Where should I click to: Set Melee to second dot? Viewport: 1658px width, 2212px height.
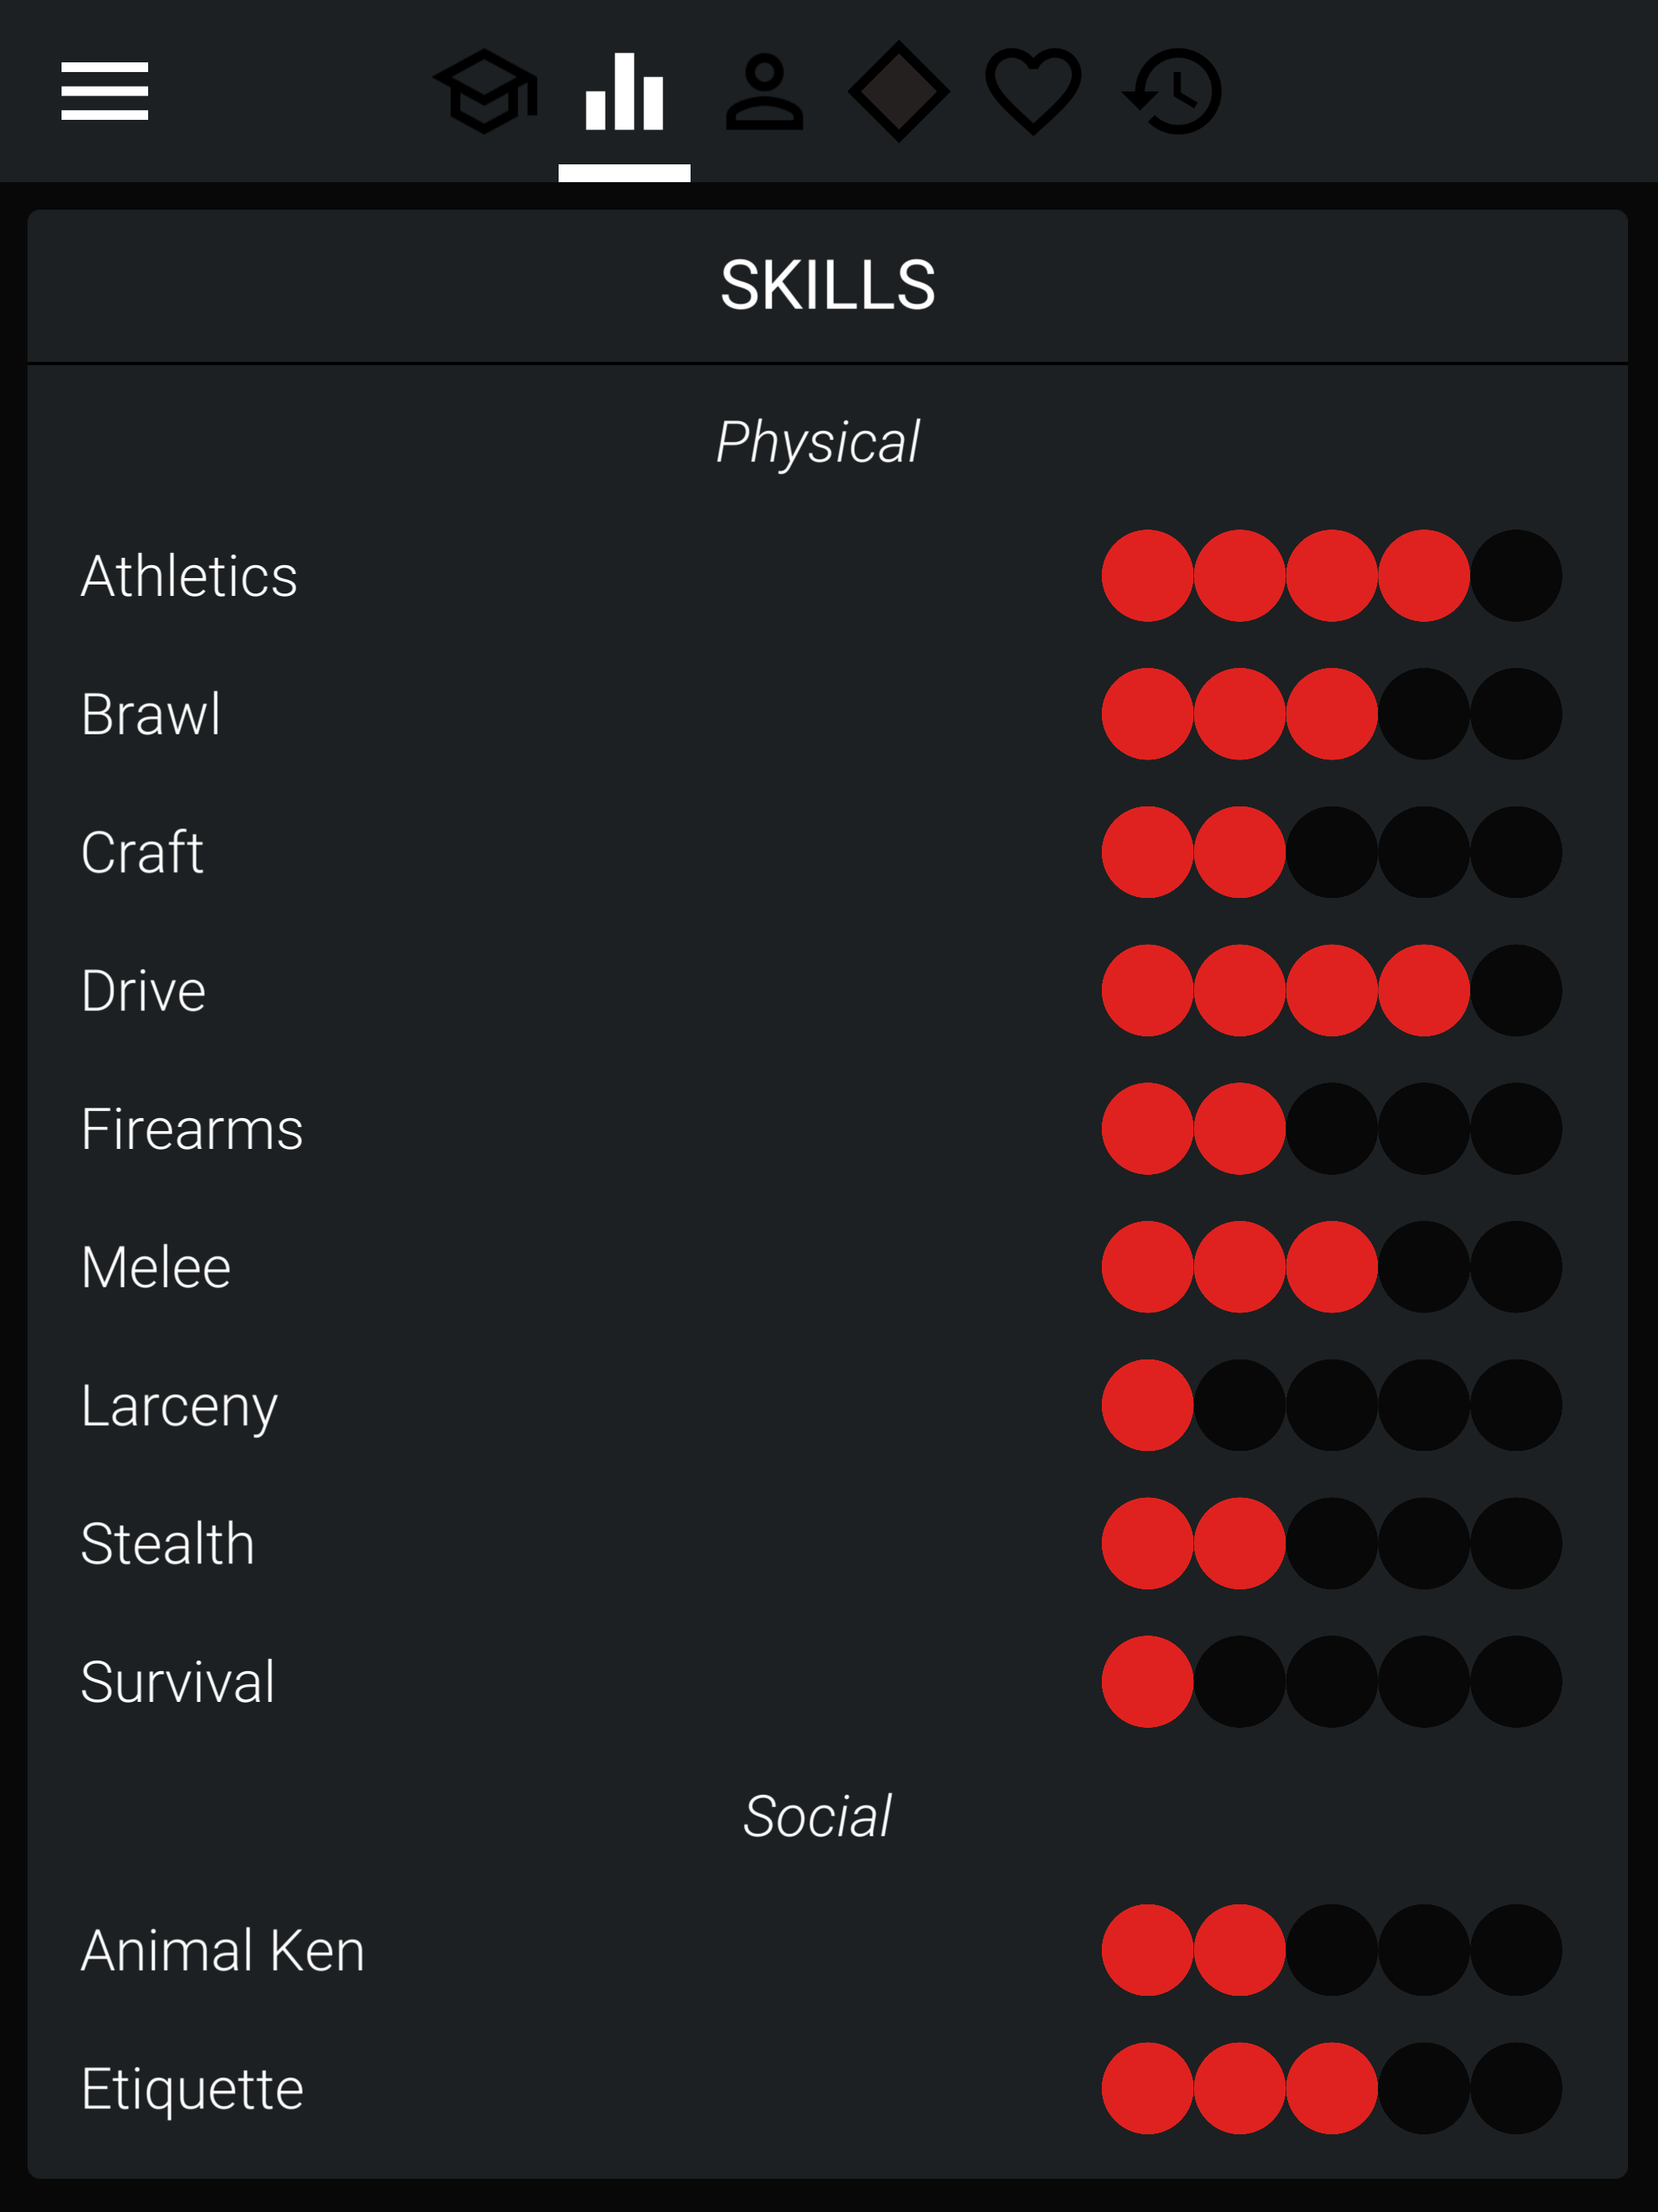1240,1267
